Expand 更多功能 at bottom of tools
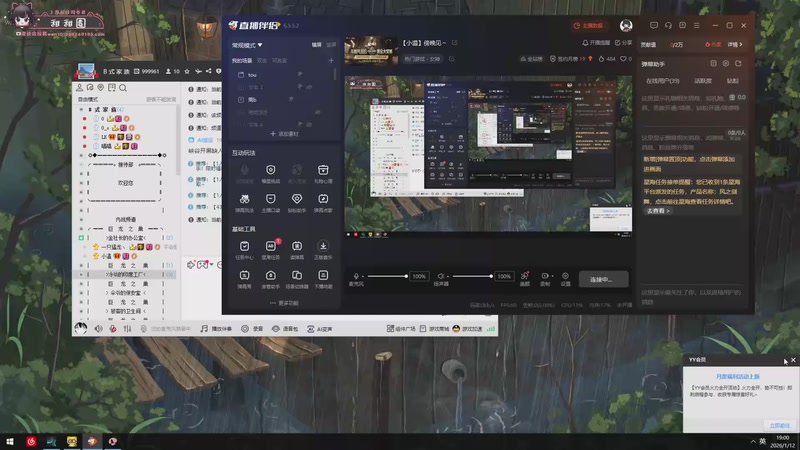 pyautogui.click(x=284, y=303)
